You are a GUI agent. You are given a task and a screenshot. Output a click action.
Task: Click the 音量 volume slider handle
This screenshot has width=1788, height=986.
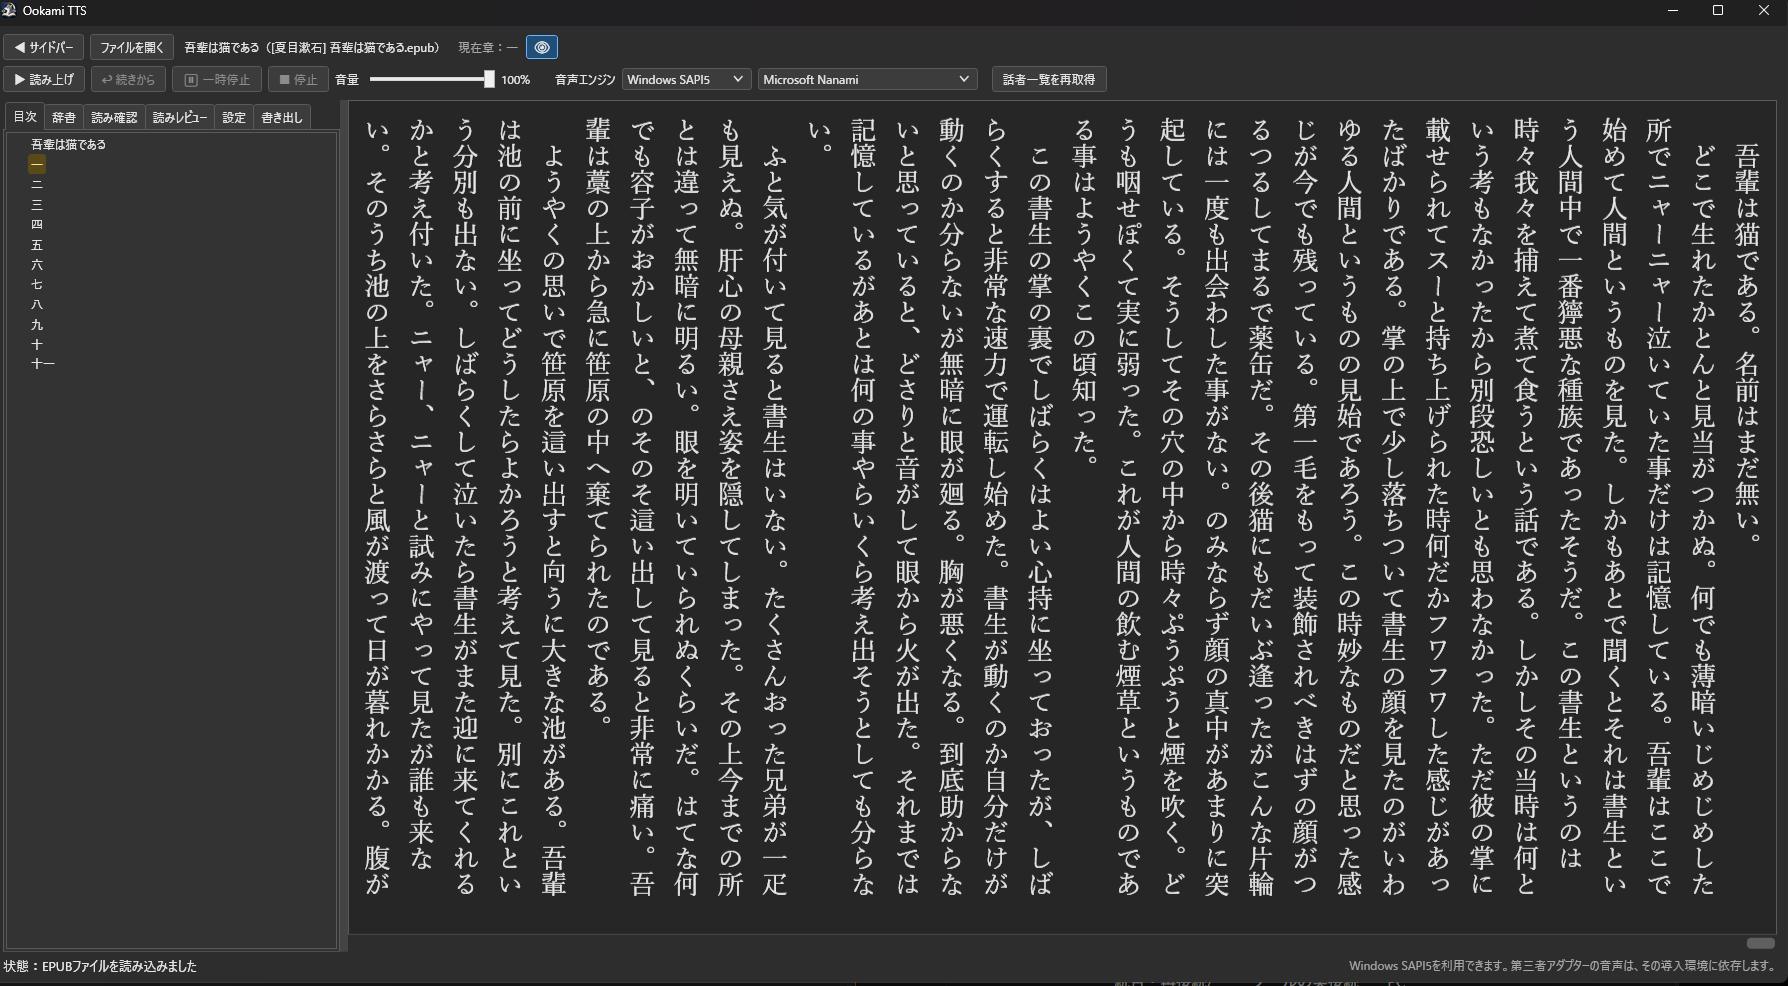pos(489,79)
